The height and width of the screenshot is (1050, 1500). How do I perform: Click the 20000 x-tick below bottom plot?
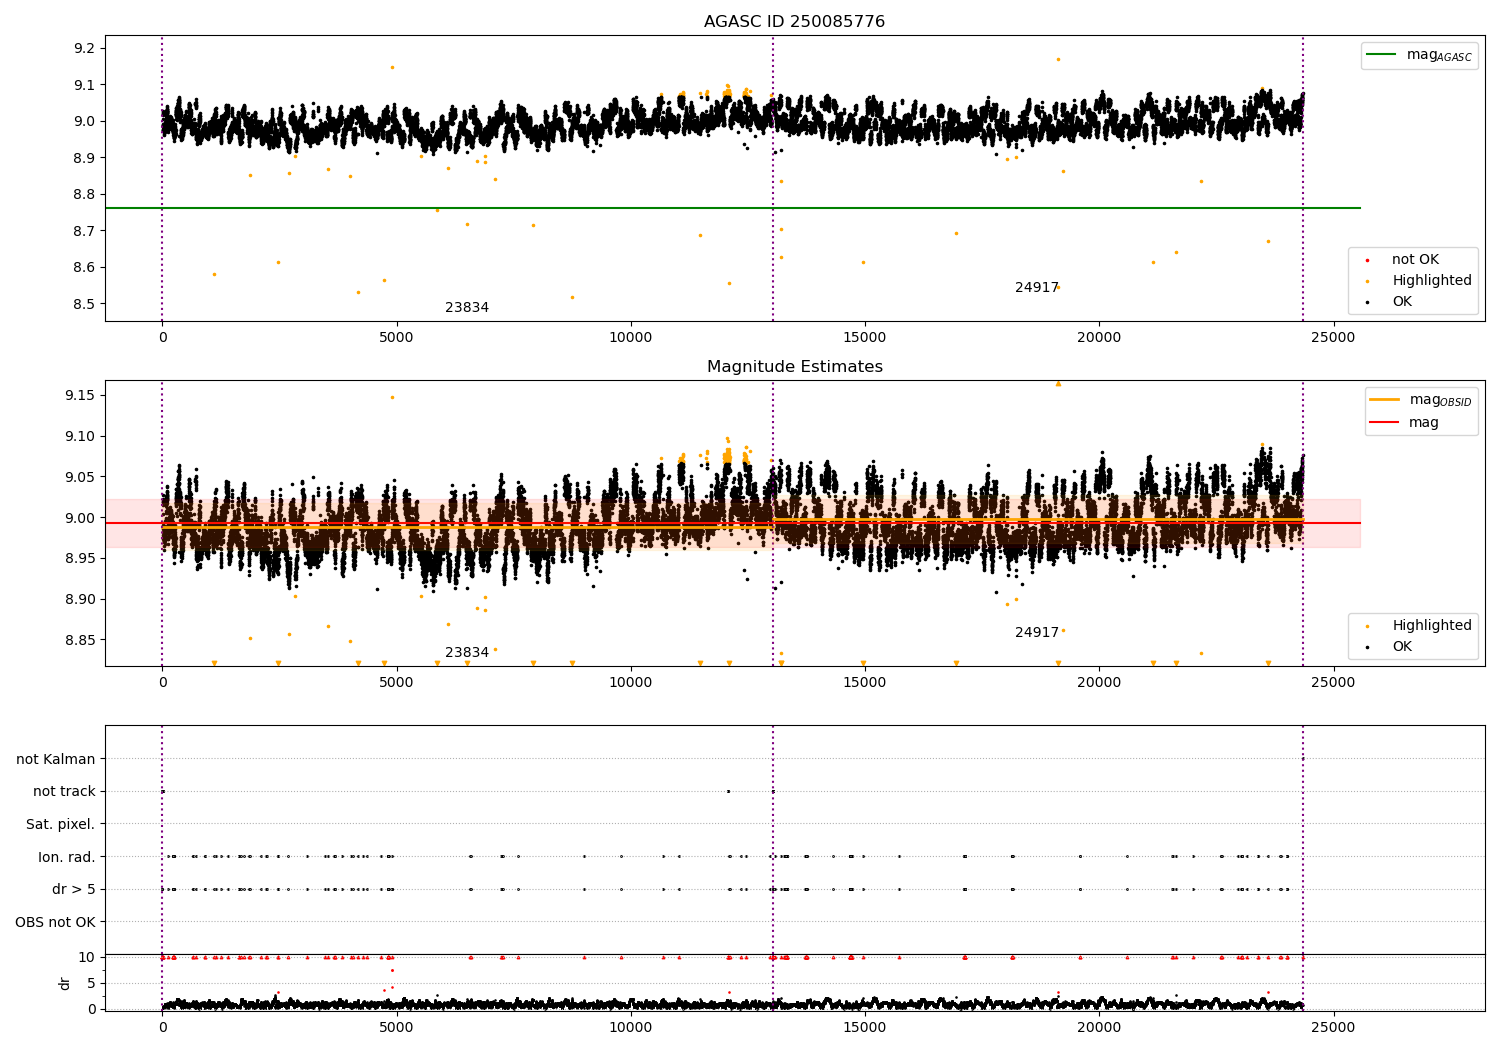(1099, 1028)
